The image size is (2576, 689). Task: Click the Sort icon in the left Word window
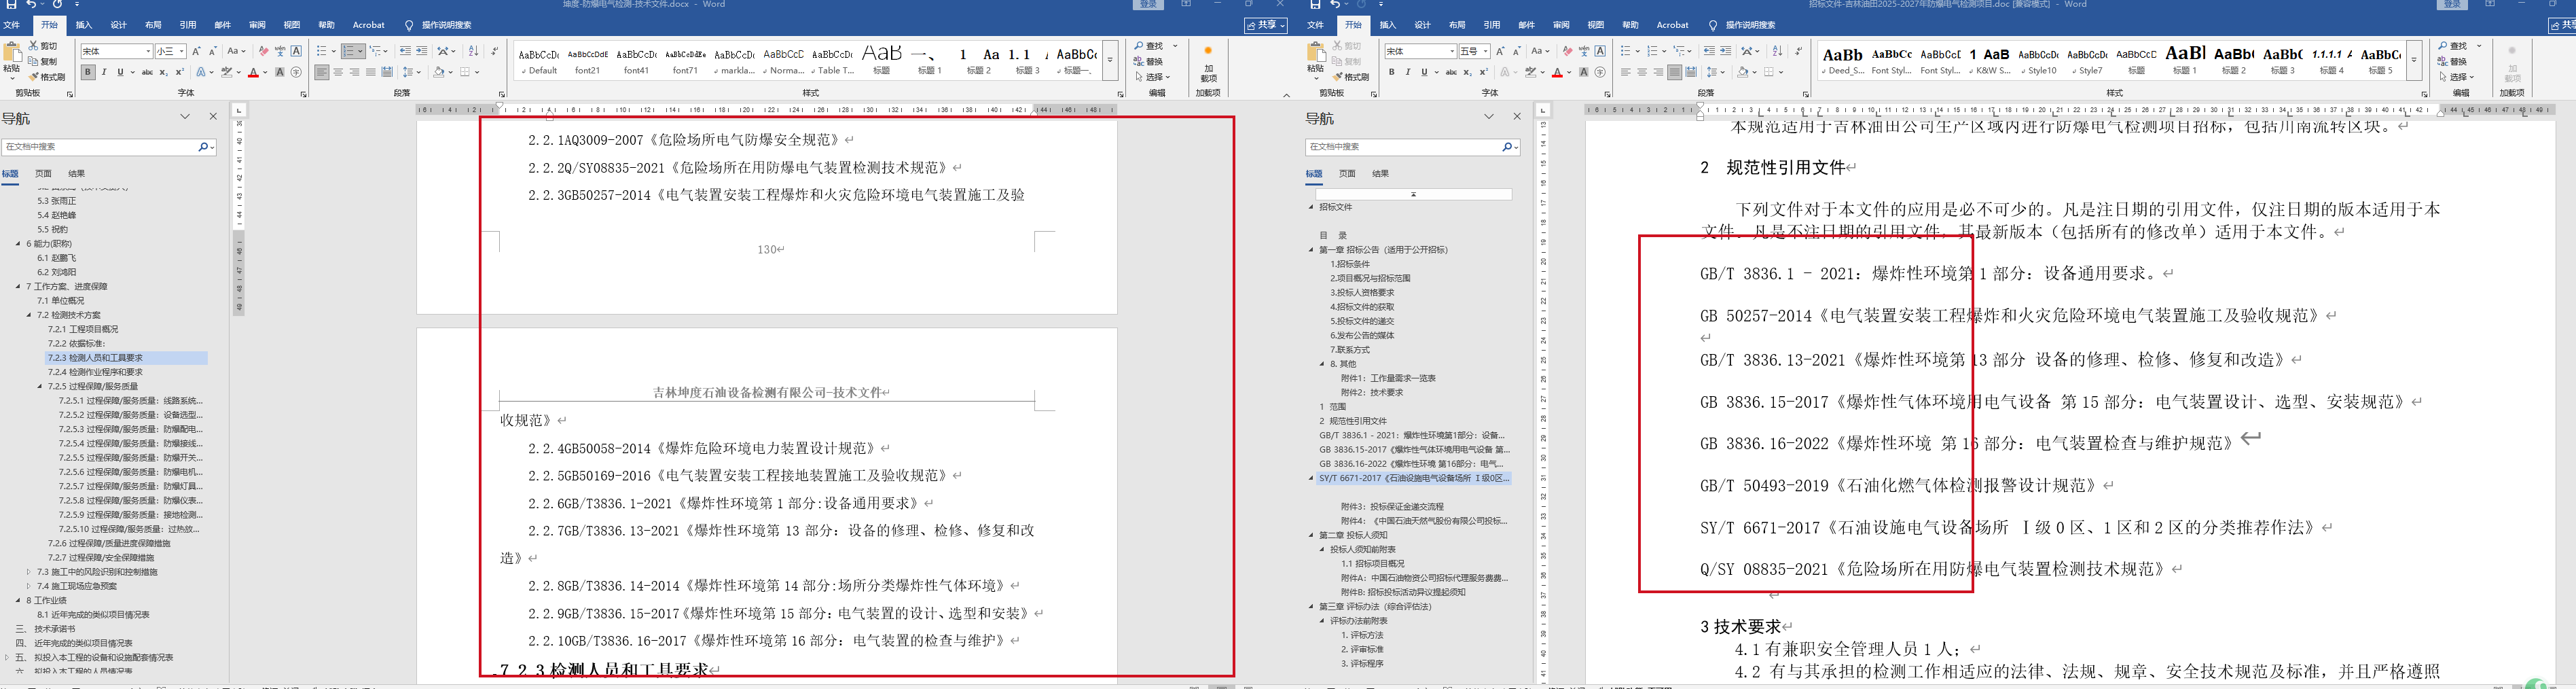point(473,51)
